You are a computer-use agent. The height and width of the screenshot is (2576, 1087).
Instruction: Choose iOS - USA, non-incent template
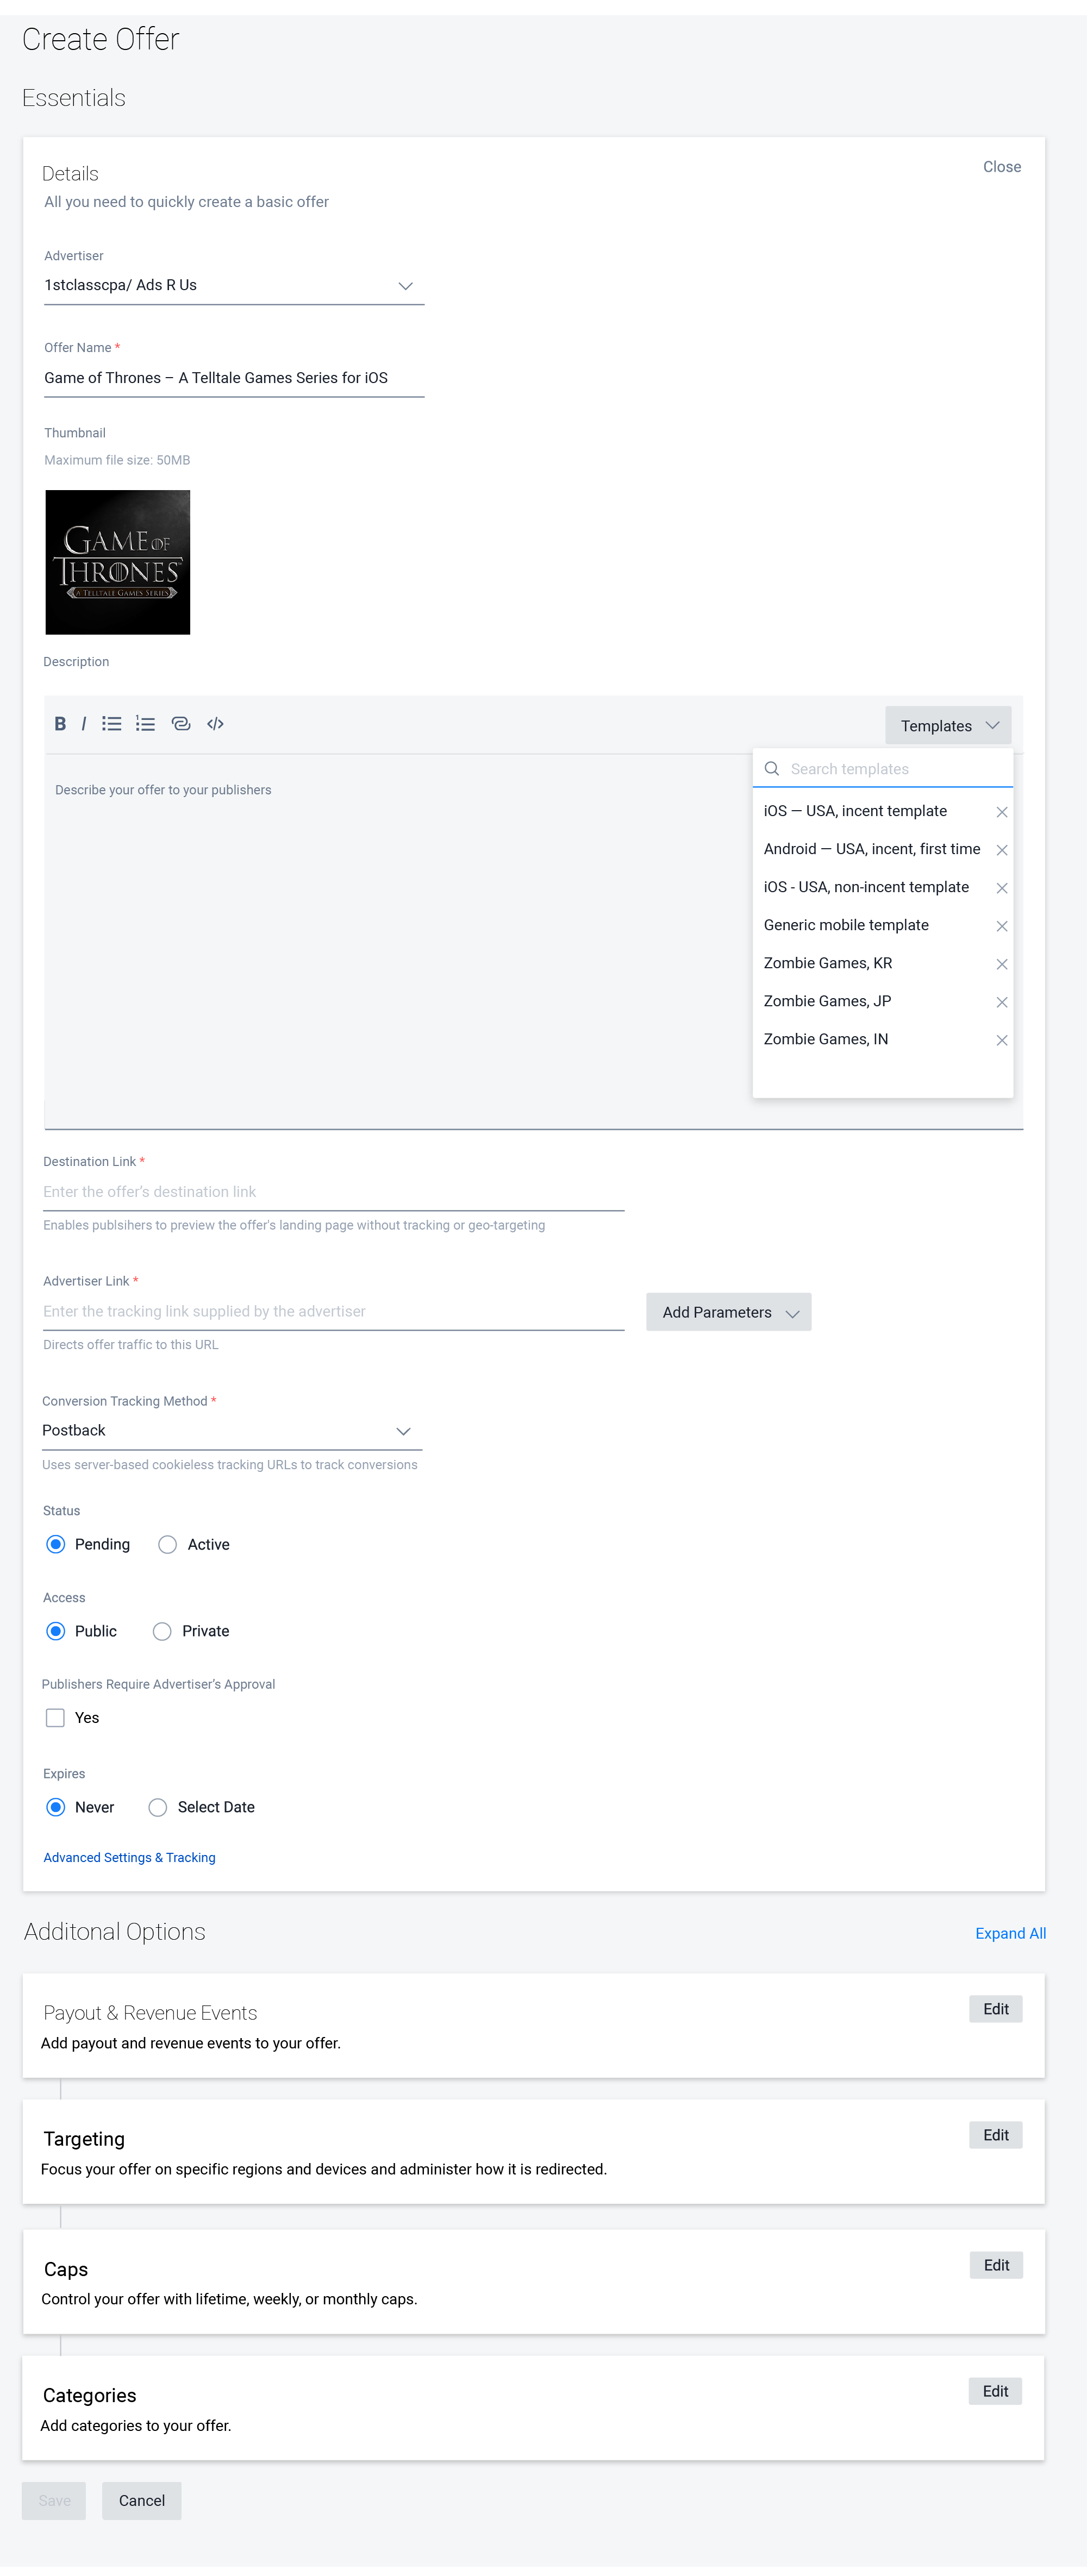coord(866,887)
